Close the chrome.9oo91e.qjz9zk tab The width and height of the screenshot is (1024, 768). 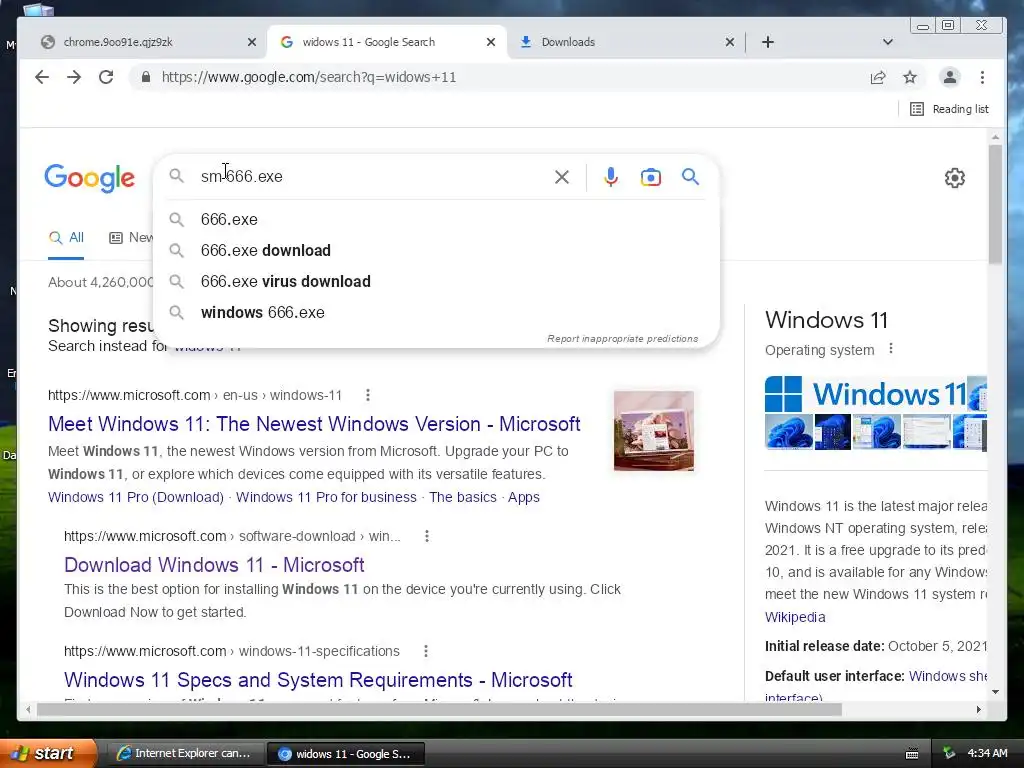click(x=252, y=42)
